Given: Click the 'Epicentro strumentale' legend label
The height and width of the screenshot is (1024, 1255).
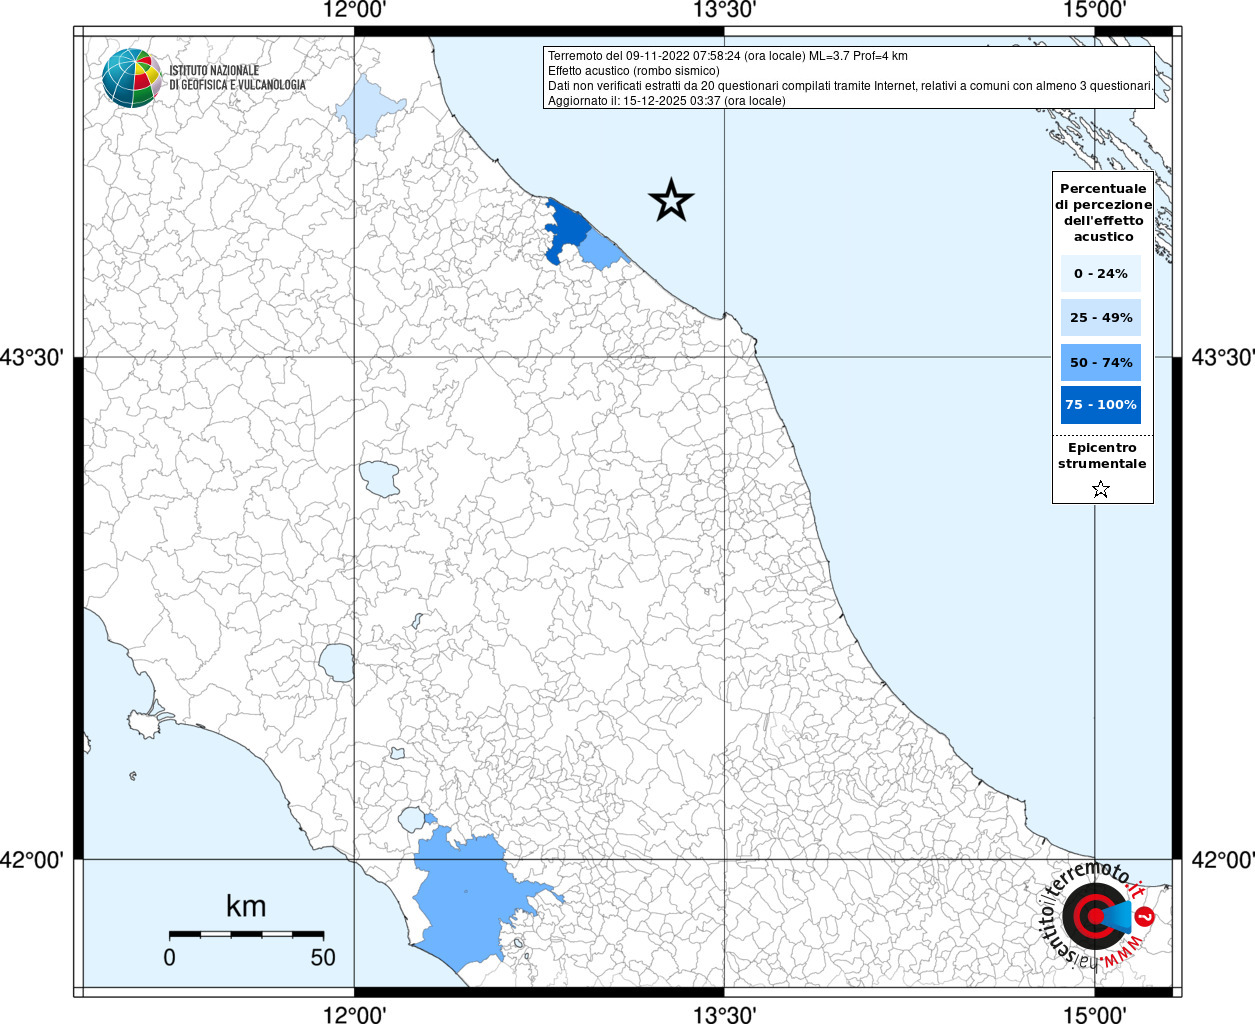Looking at the screenshot, I should click(x=1102, y=456).
